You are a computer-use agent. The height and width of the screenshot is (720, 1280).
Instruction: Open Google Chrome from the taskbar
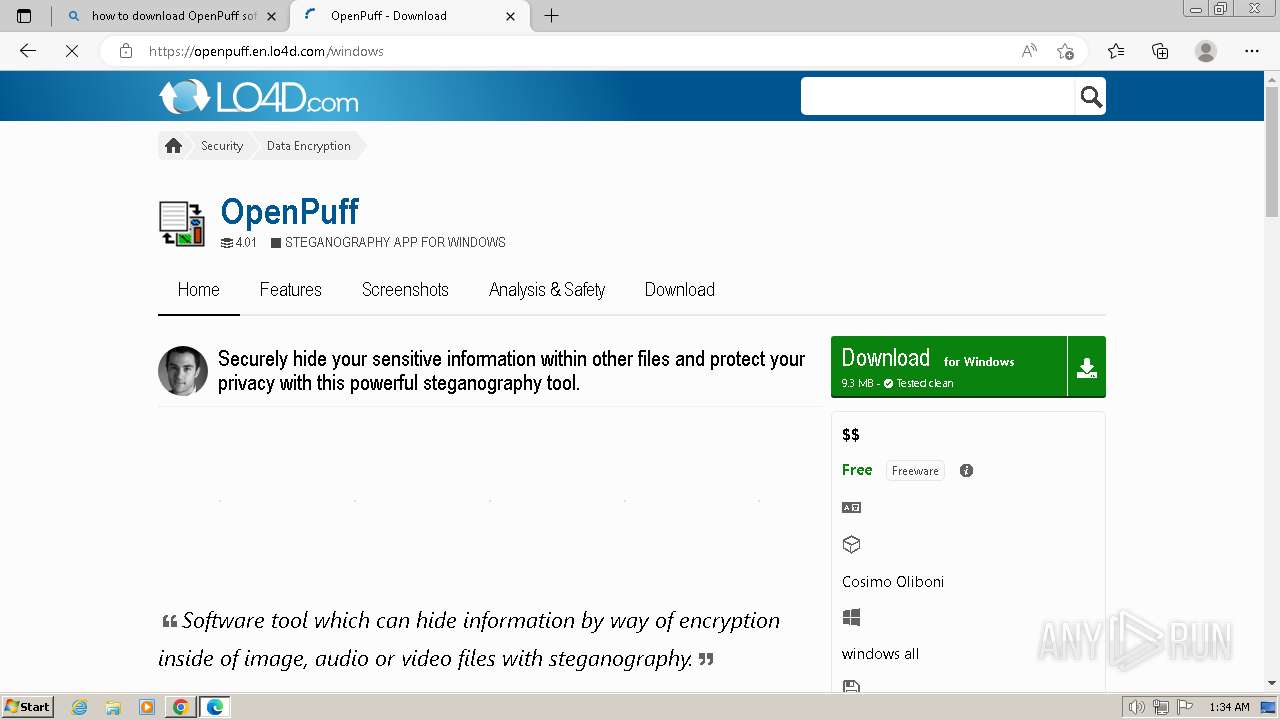[180, 707]
